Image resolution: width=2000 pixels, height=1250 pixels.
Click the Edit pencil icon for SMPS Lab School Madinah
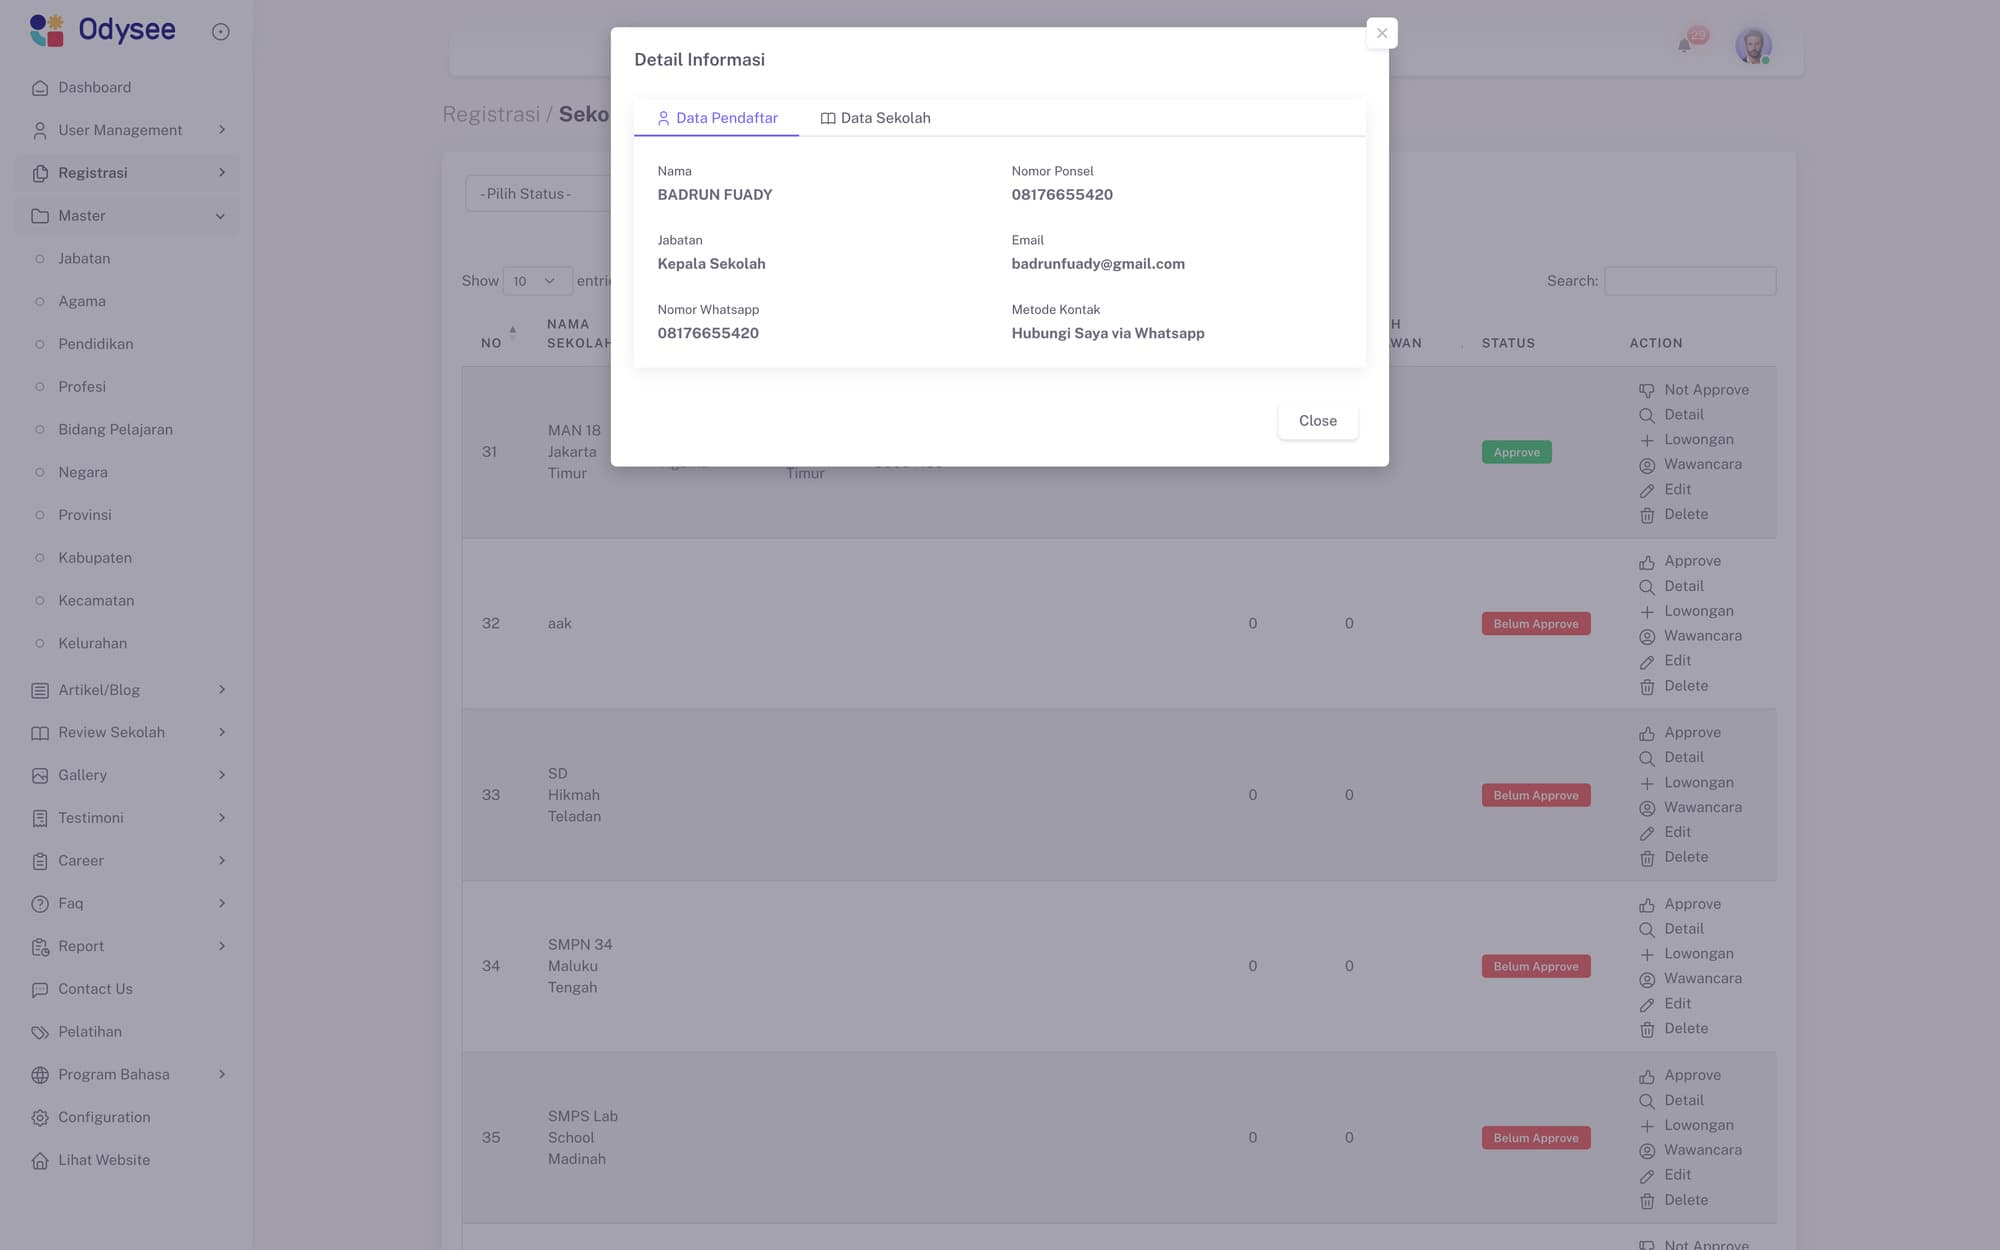[1647, 1175]
